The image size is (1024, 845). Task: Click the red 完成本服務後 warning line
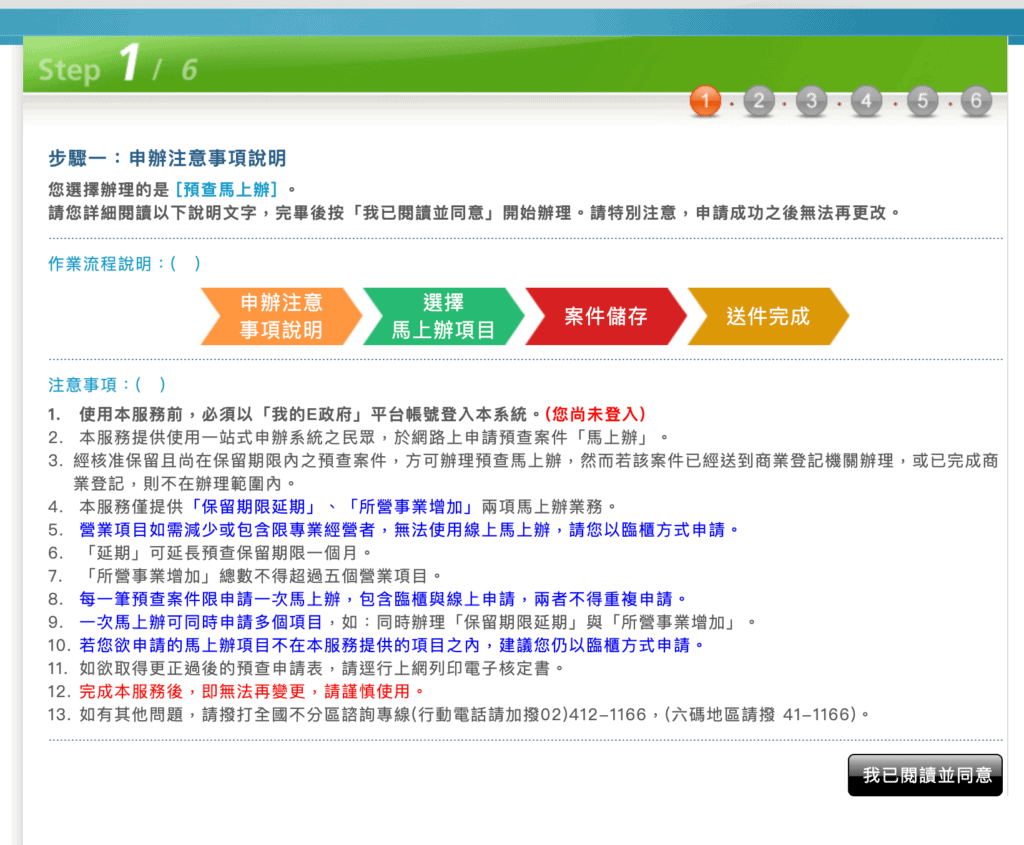(x=251, y=692)
